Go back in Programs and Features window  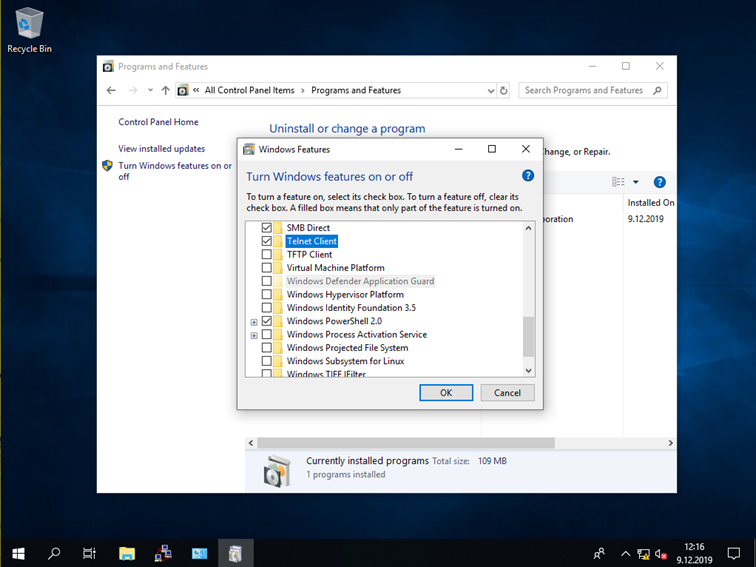(111, 90)
